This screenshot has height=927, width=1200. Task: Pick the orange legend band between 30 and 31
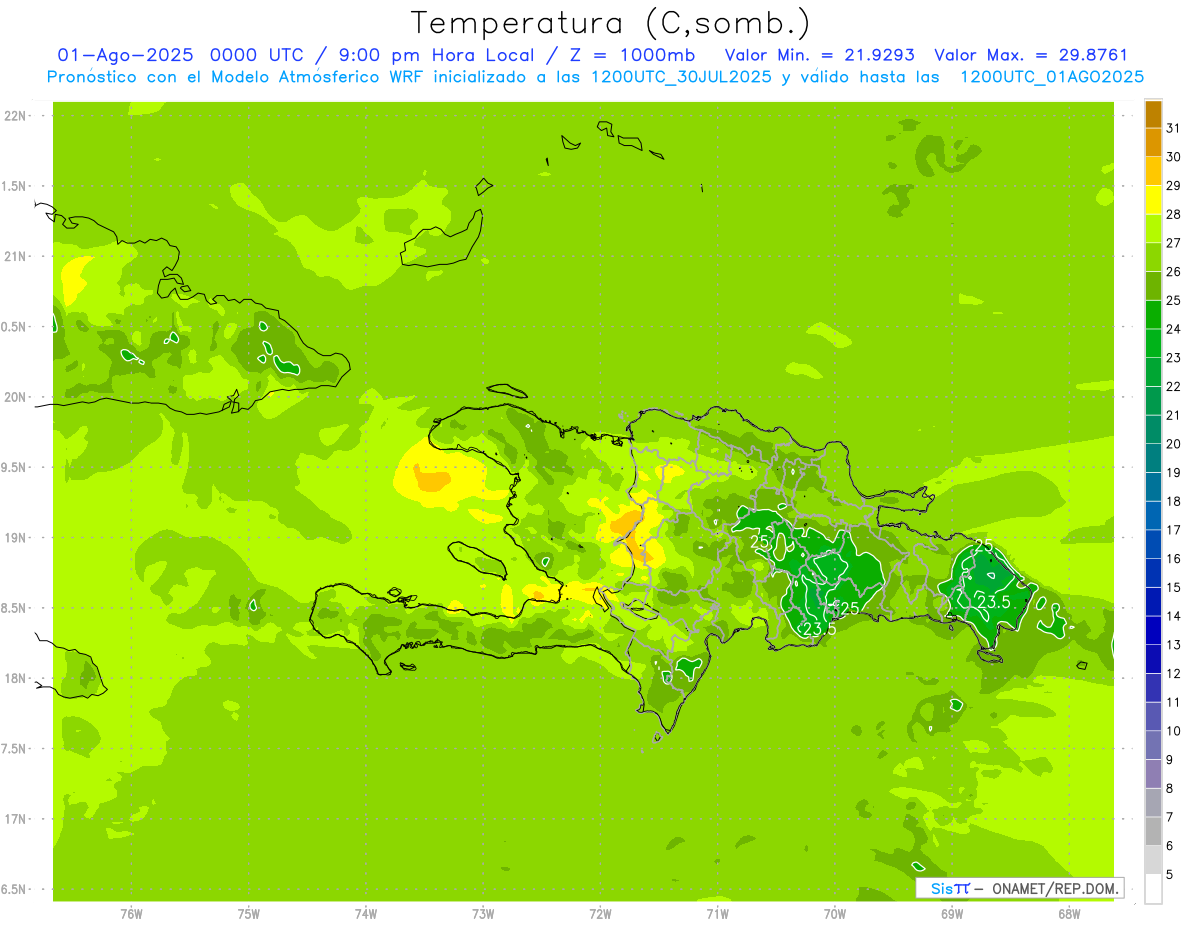pyautogui.click(x=1153, y=143)
